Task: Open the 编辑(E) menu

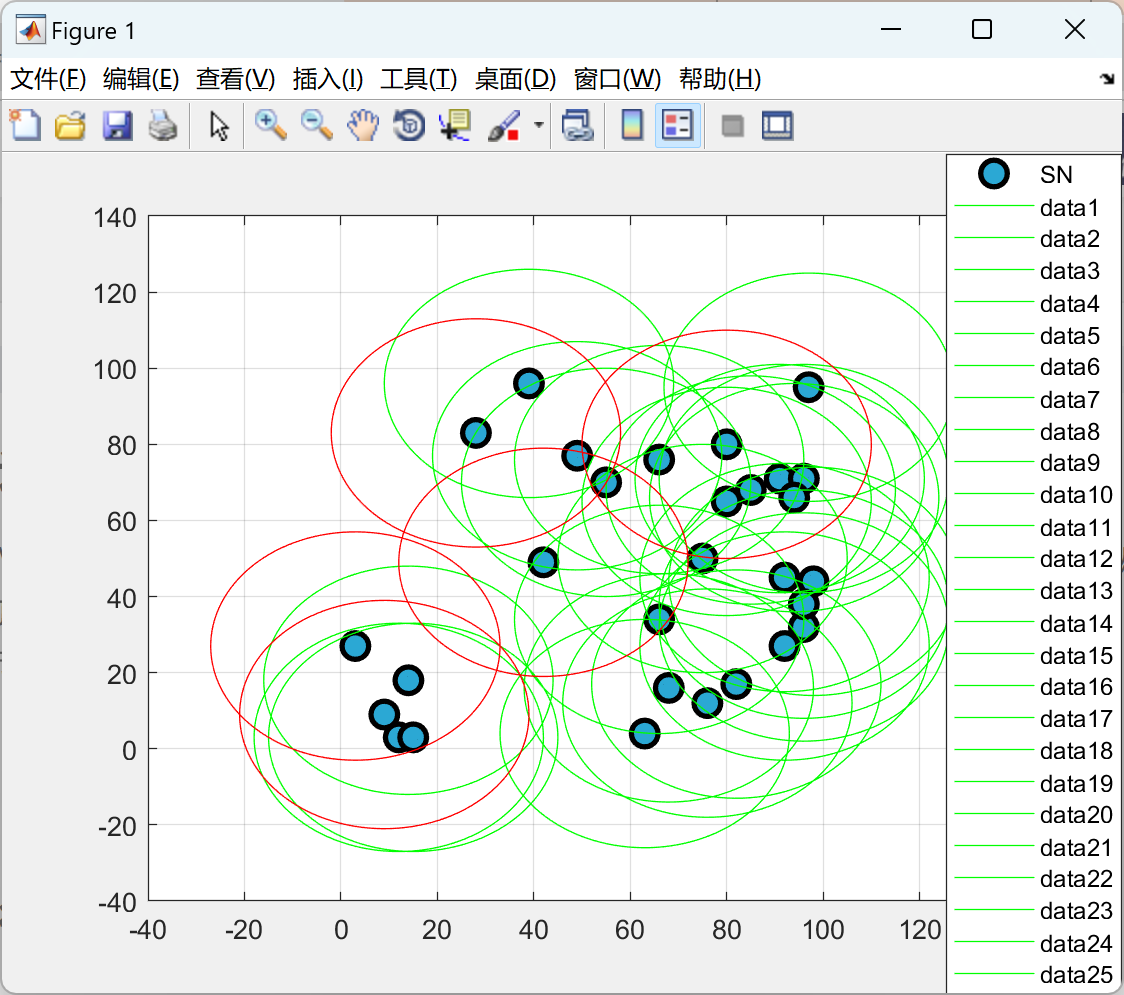Action: click(x=140, y=79)
